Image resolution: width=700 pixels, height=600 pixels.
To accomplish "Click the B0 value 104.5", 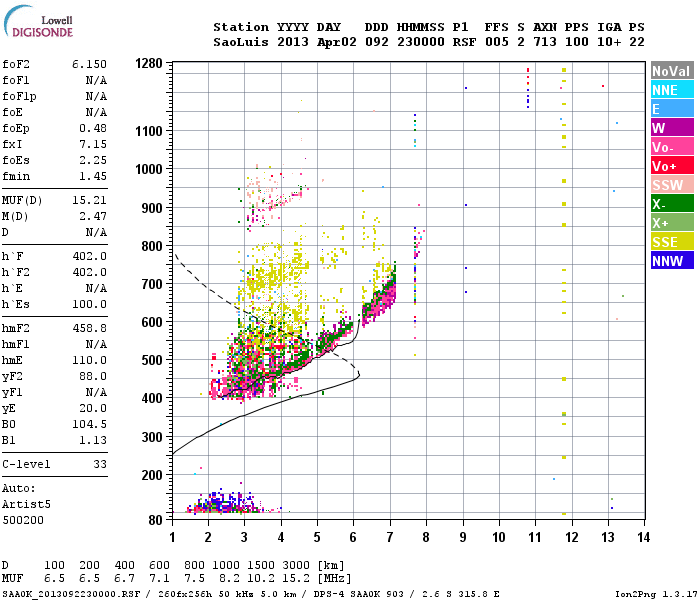I will (89, 425).
